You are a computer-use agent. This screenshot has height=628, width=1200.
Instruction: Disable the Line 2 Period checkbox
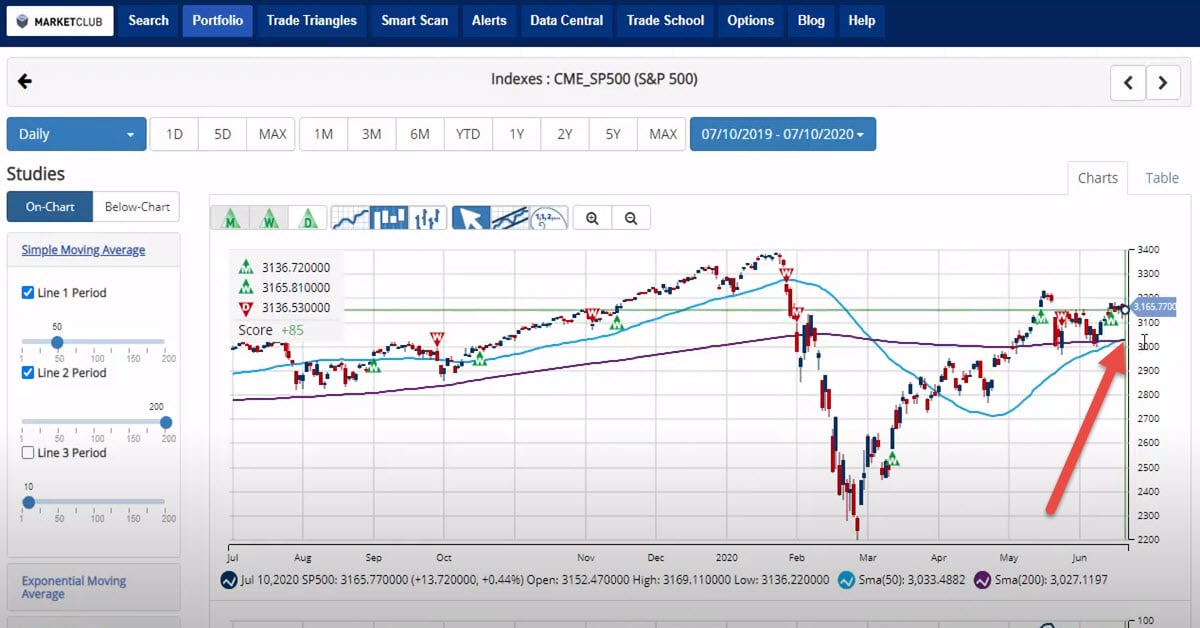coord(28,373)
